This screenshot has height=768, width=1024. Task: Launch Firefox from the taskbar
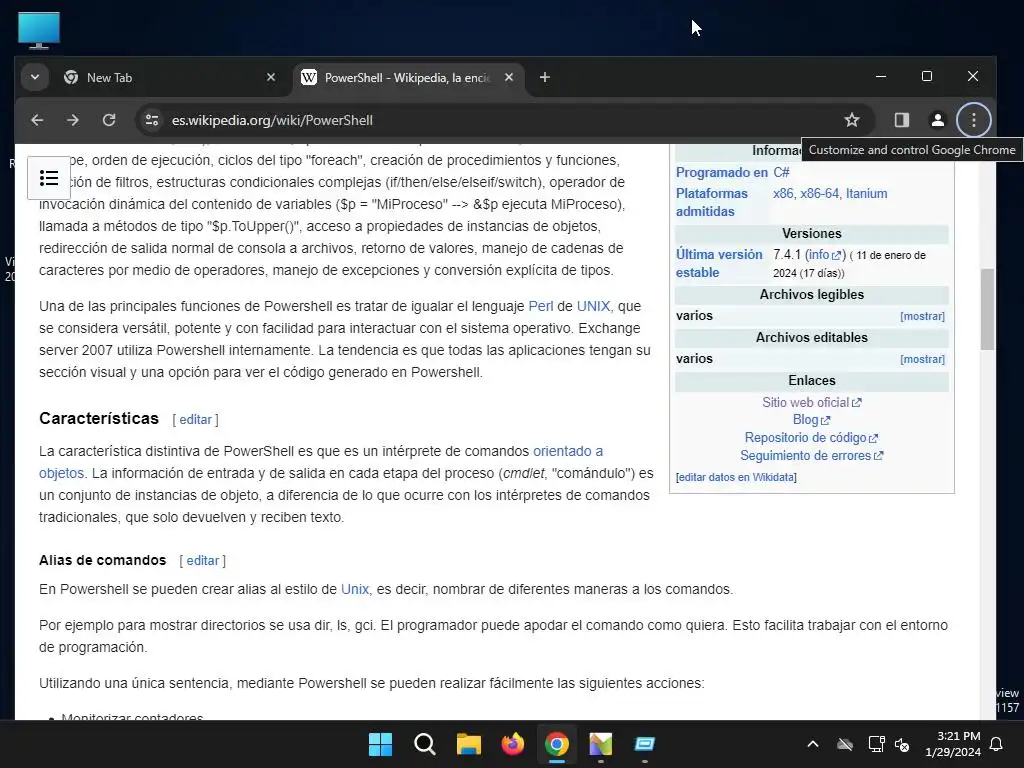[513, 744]
